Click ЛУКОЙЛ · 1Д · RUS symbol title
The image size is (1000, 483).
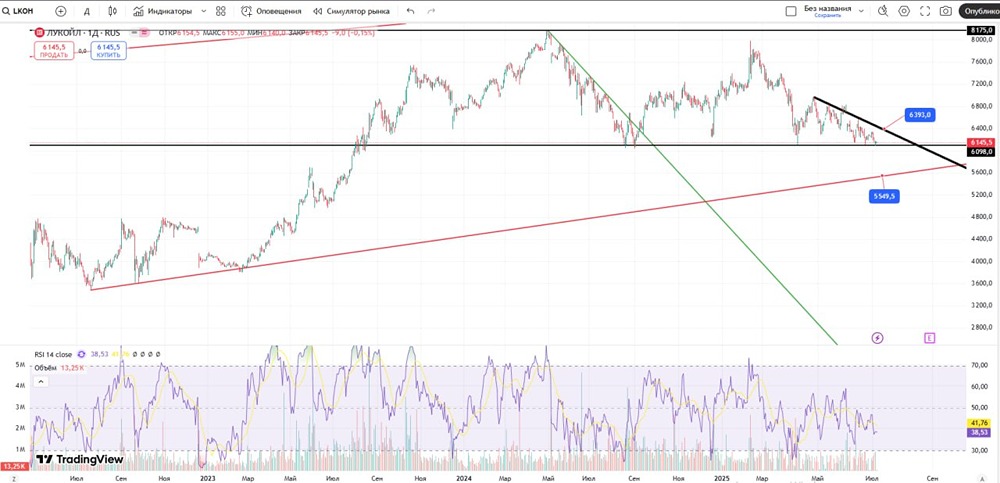(x=84, y=31)
